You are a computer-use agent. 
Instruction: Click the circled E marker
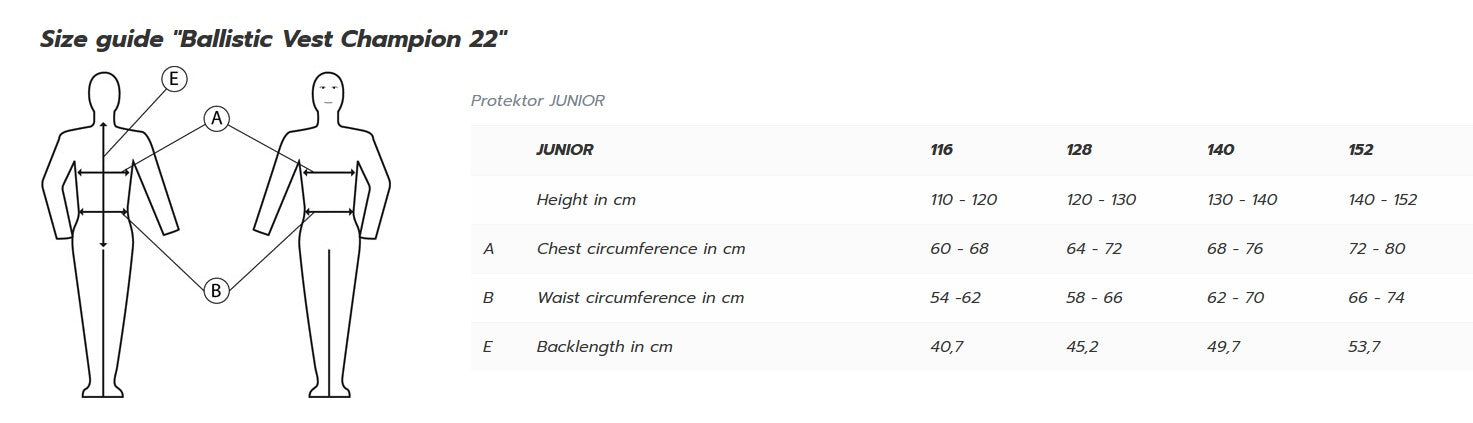[175, 79]
